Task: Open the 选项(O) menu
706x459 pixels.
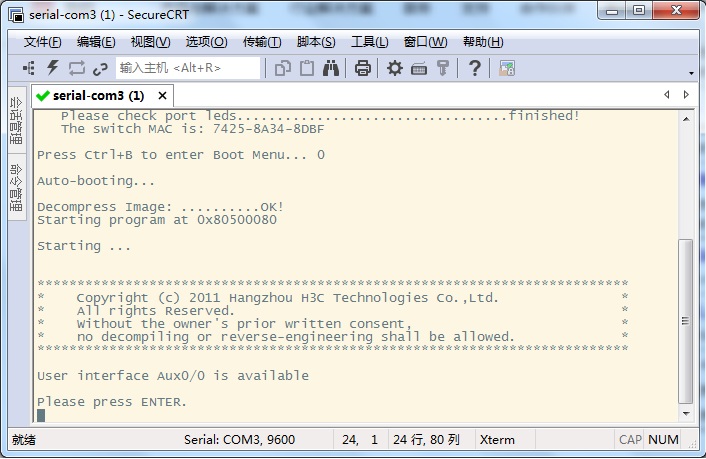Action: point(206,42)
